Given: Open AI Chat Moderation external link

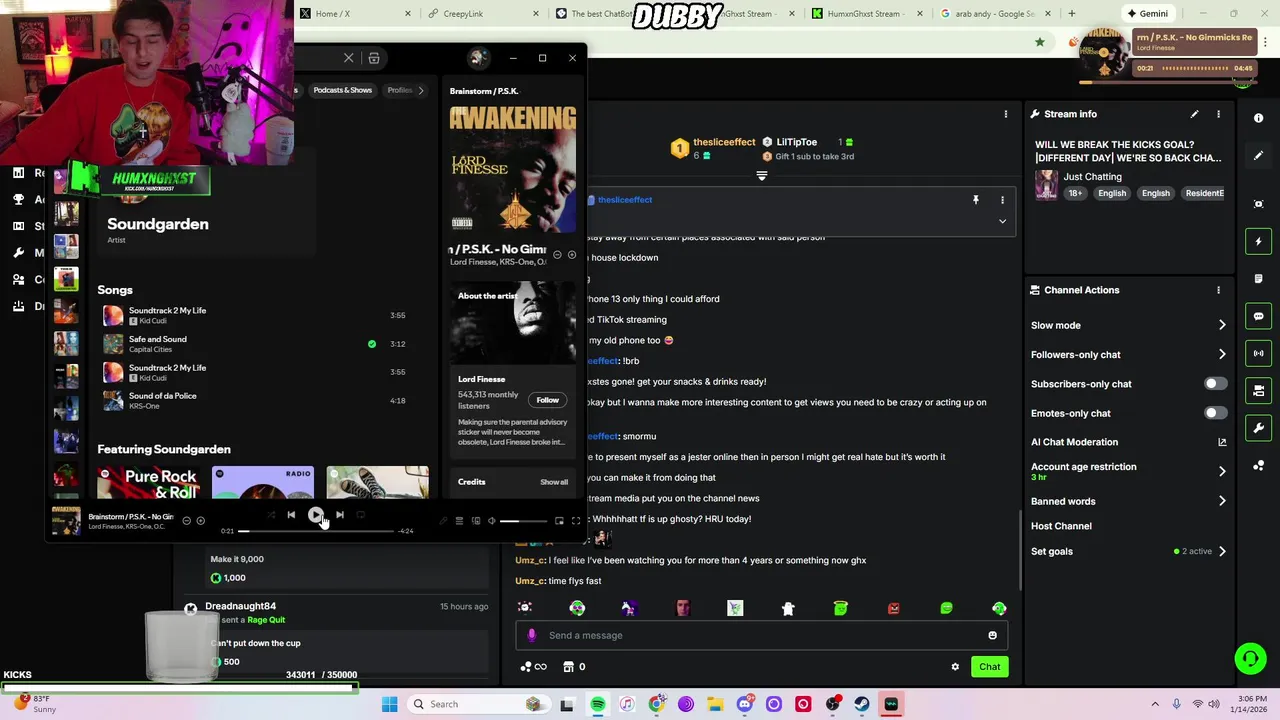Looking at the screenshot, I should click(x=1222, y=442).
